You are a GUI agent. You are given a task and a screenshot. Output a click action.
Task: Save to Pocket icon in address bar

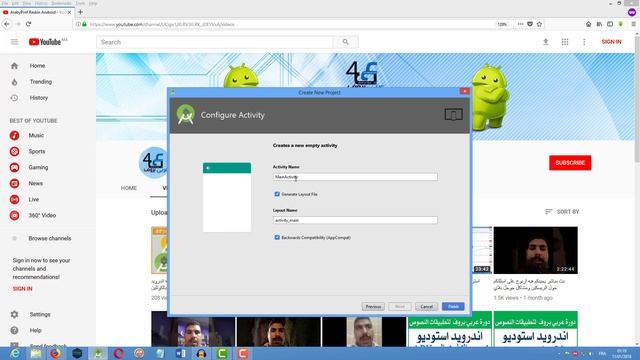[530, 24]
